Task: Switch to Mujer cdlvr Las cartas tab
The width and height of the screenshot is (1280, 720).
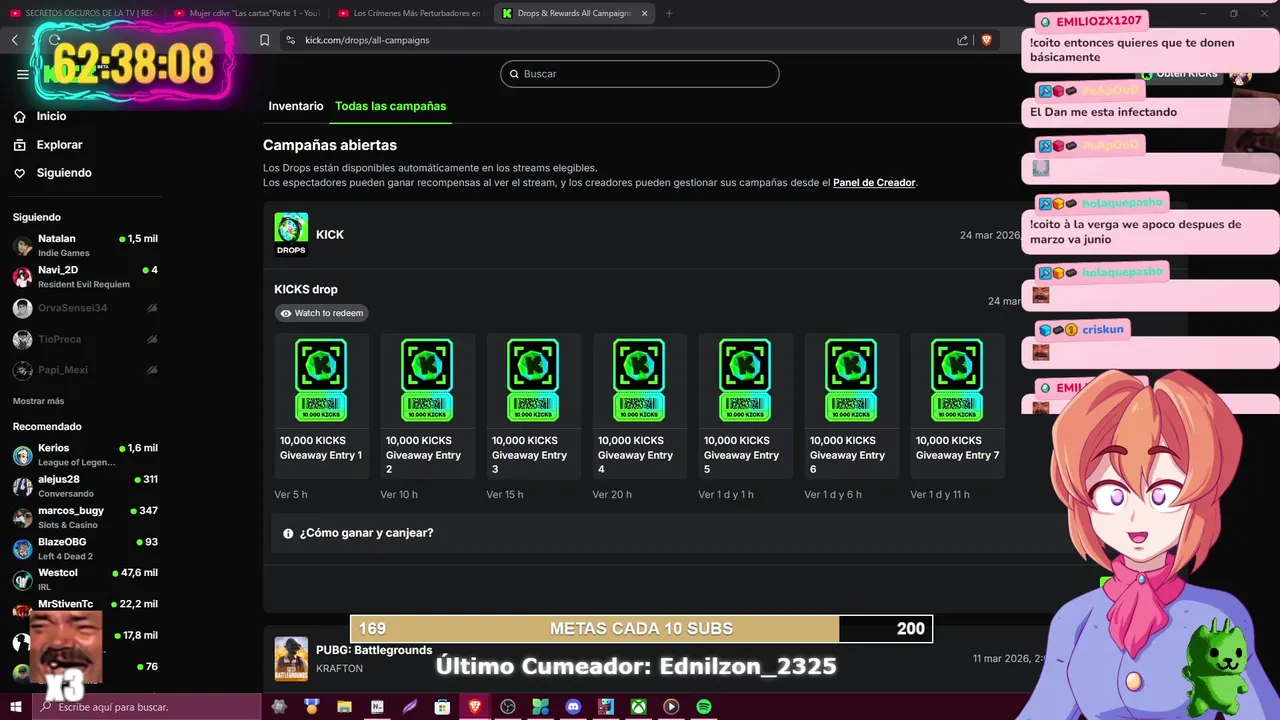Action: (246, 13)
